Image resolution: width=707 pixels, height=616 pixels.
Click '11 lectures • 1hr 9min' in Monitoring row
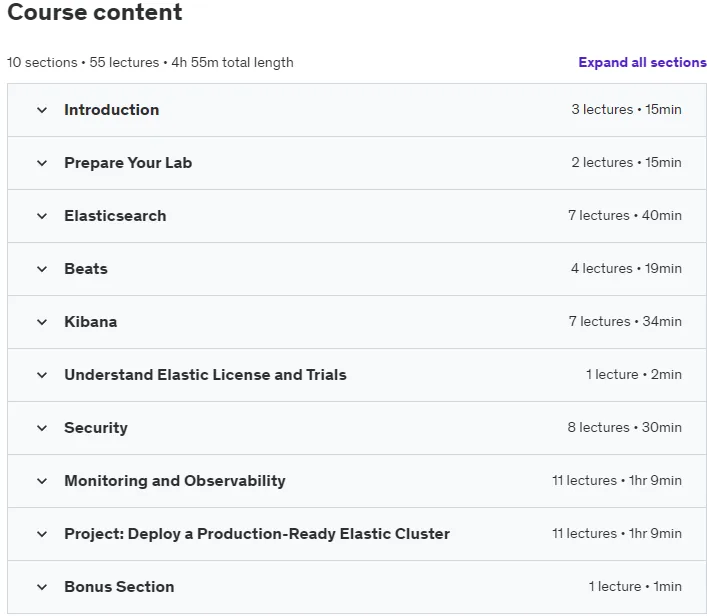point(617,481)
